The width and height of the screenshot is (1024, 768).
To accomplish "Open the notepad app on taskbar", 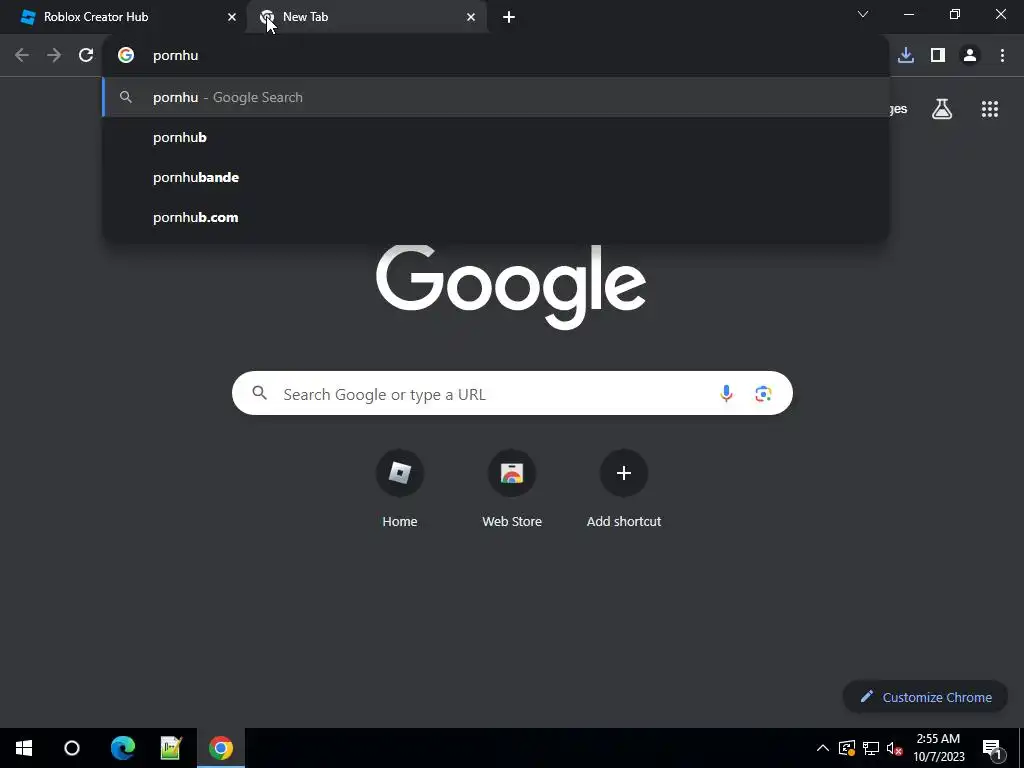I will [171, 748].
